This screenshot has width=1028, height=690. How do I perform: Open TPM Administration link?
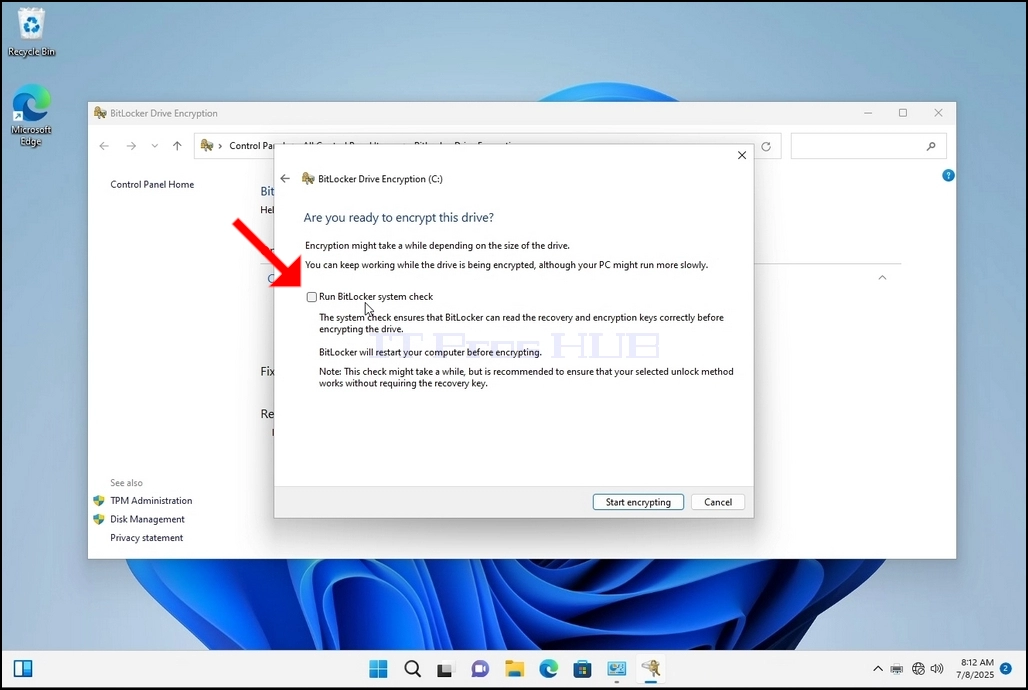pyautogui.click(x=151, y=500)
